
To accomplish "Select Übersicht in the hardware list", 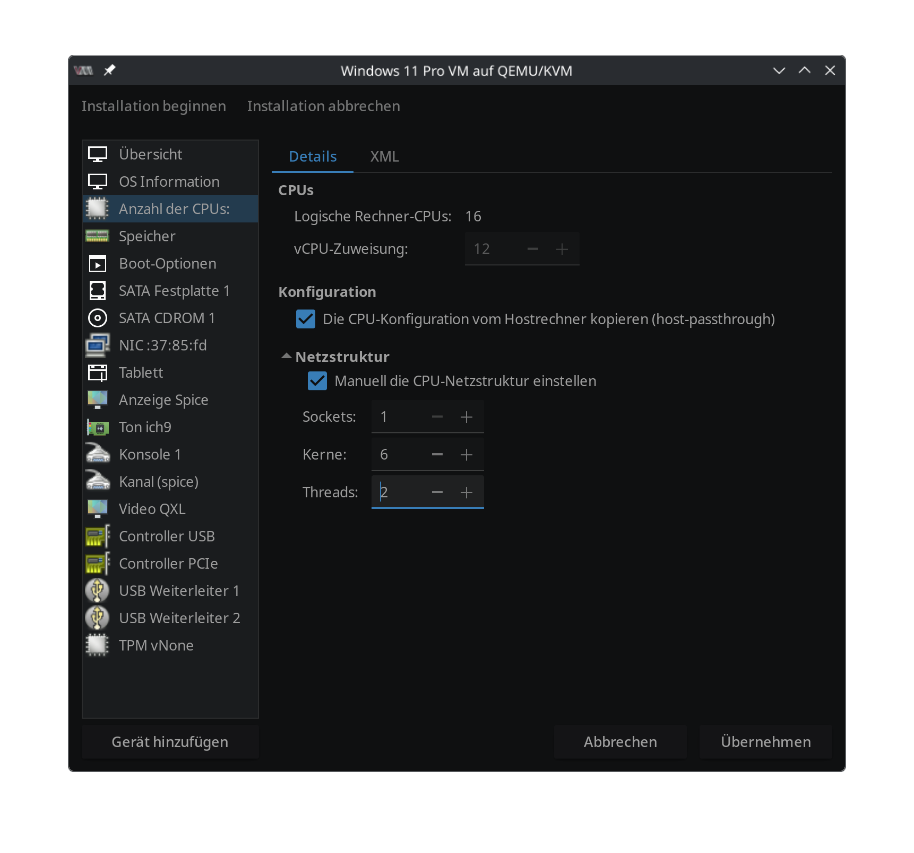I will 170,155.
